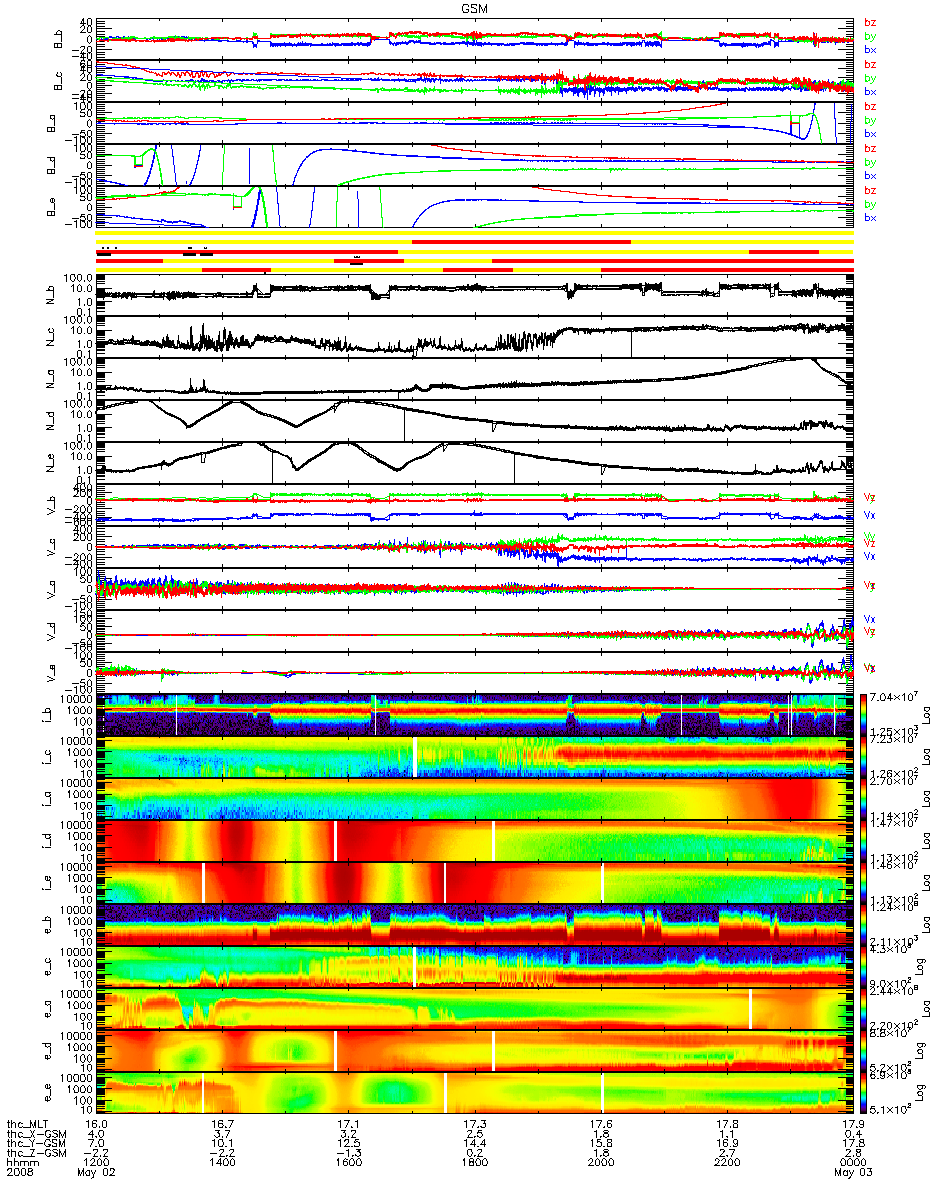930x1200 pixels.
Task: Click the Y-GSM value 14.4
Action: pos(475,1143)
